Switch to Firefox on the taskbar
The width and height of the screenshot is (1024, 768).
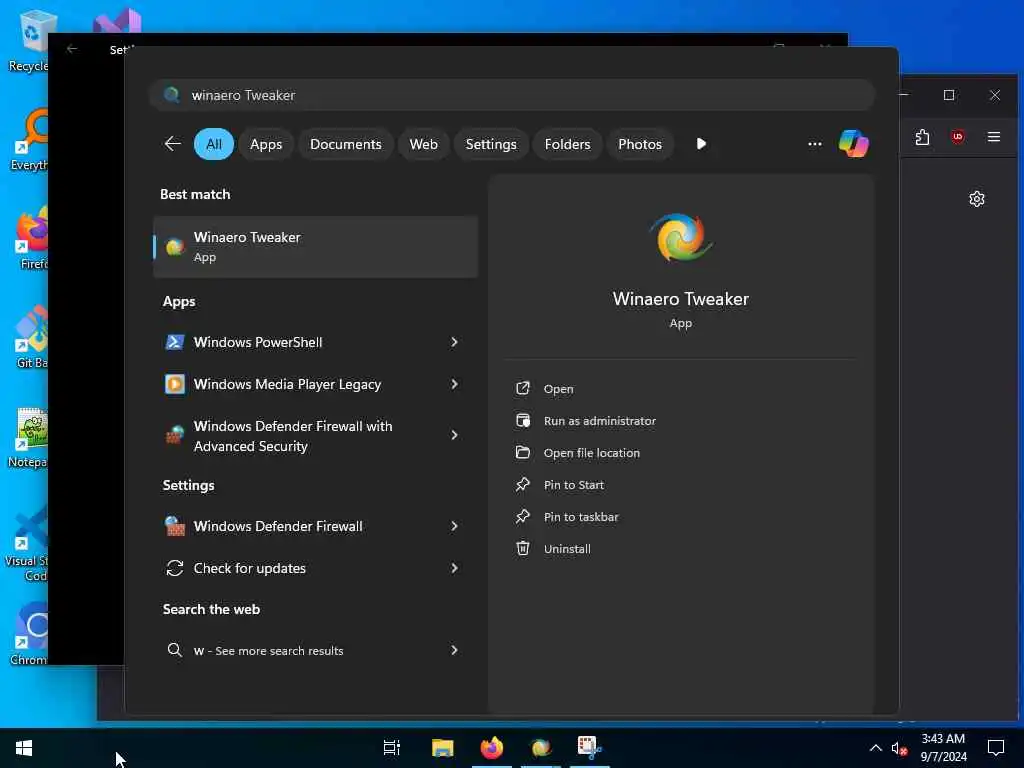click(492, 748)
